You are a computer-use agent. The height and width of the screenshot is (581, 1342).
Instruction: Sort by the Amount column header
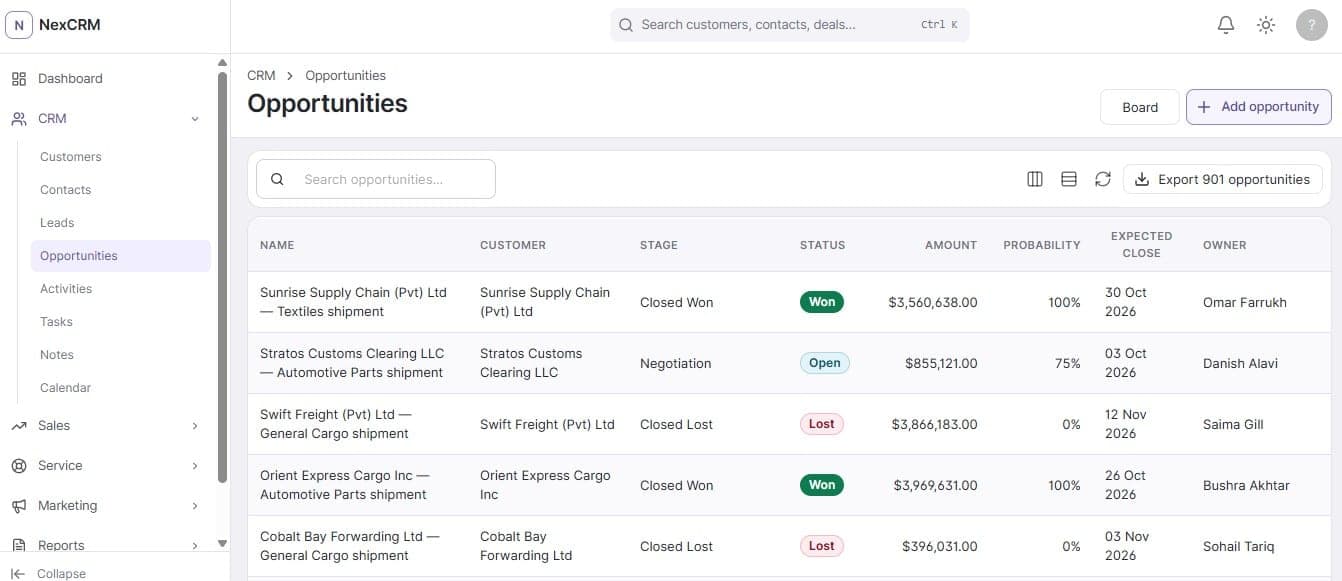click(950, 245)
